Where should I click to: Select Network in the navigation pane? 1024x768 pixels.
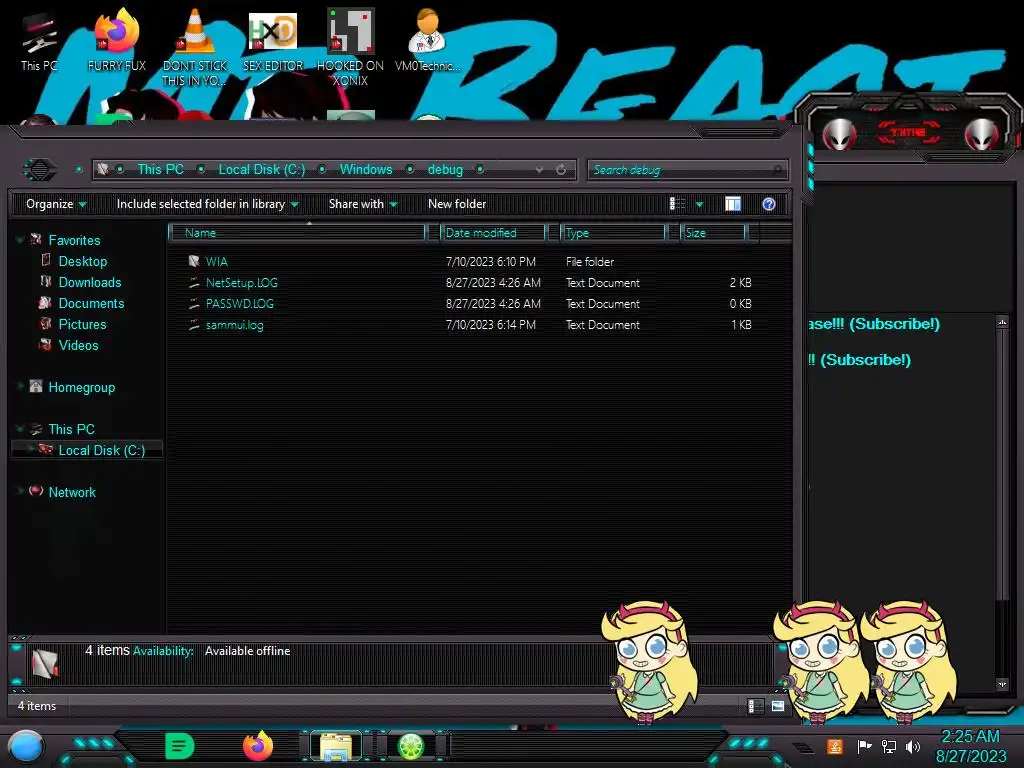(x=72, y=492)
